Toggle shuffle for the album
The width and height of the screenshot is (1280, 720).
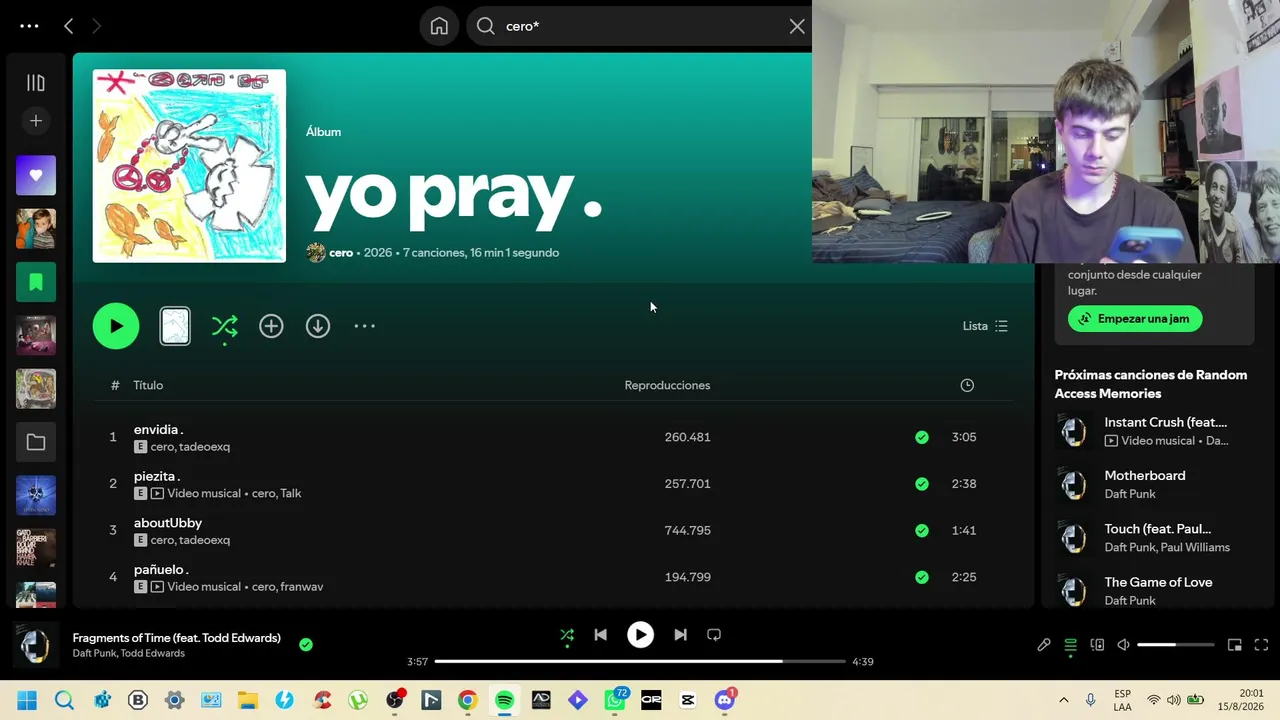click(225, 326)
